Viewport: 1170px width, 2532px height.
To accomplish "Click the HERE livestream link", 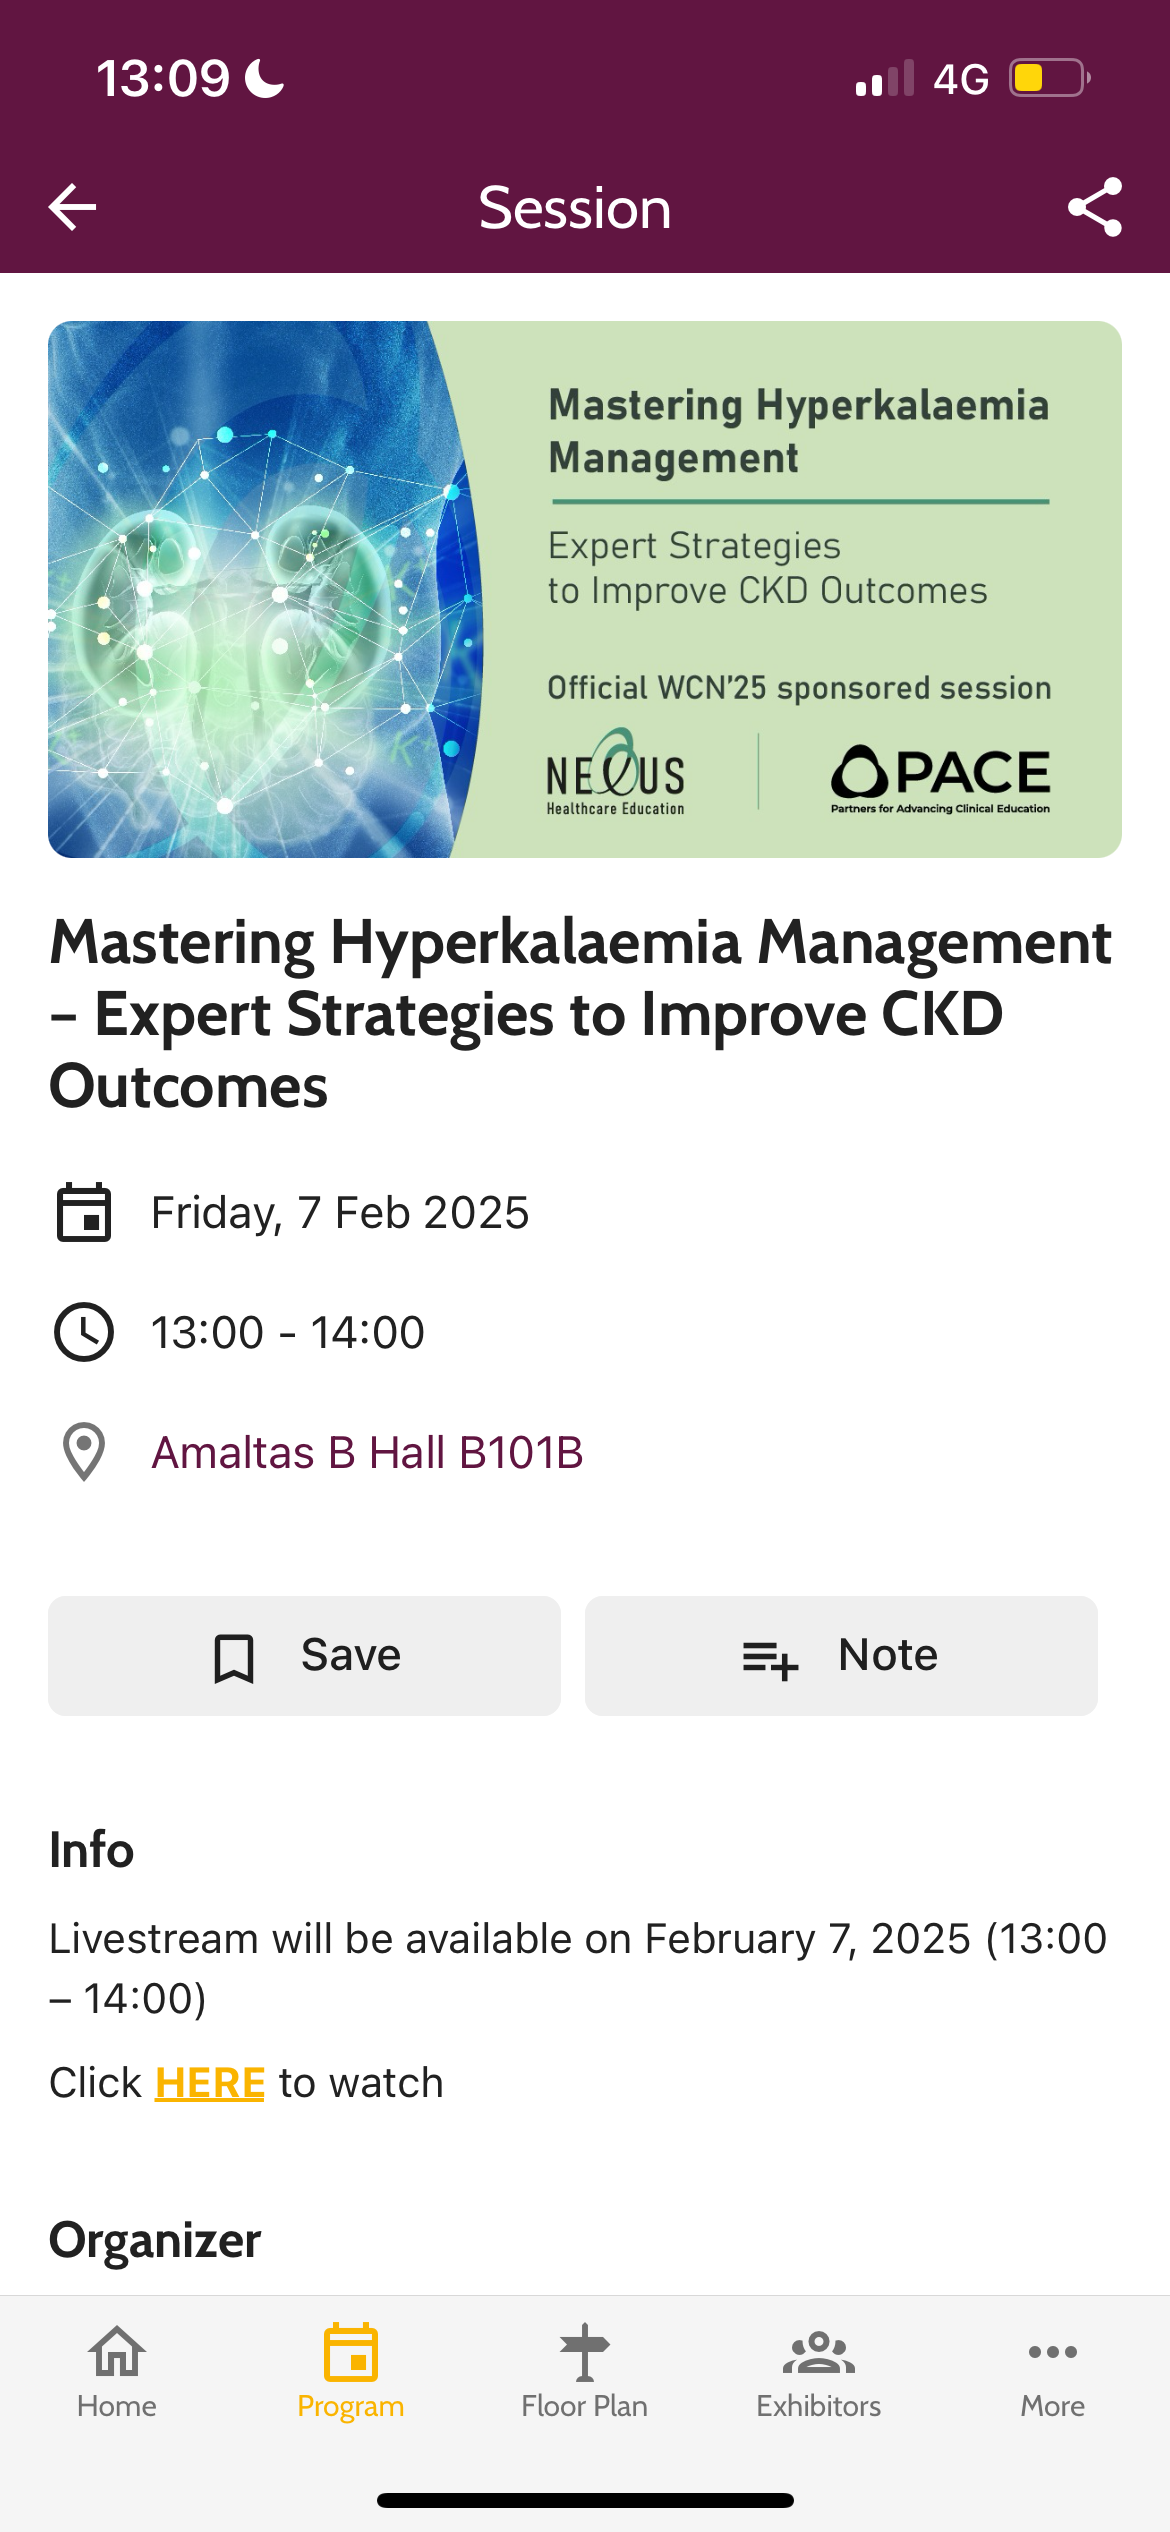I will (x=210, y=2084).
